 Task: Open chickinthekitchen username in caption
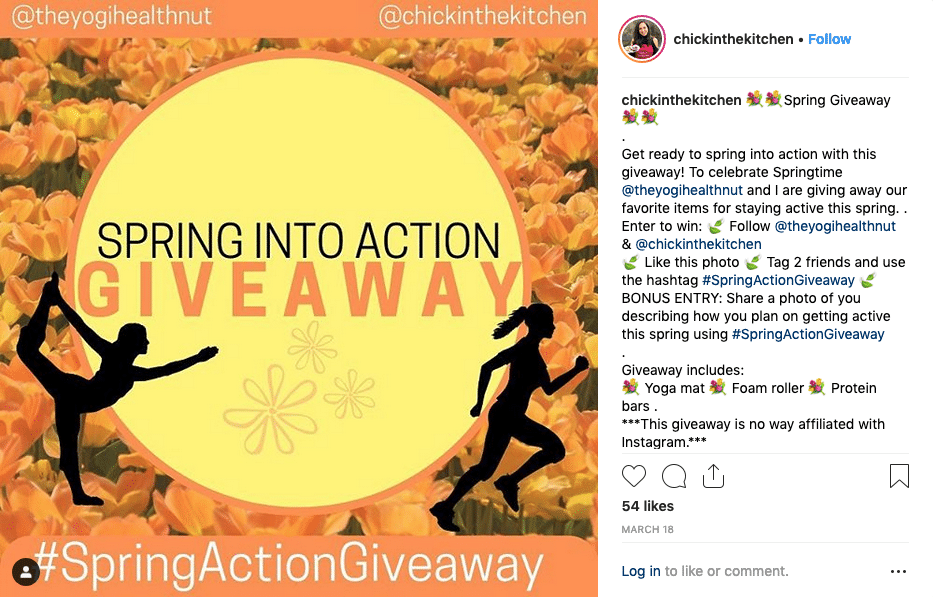point(681,100)
